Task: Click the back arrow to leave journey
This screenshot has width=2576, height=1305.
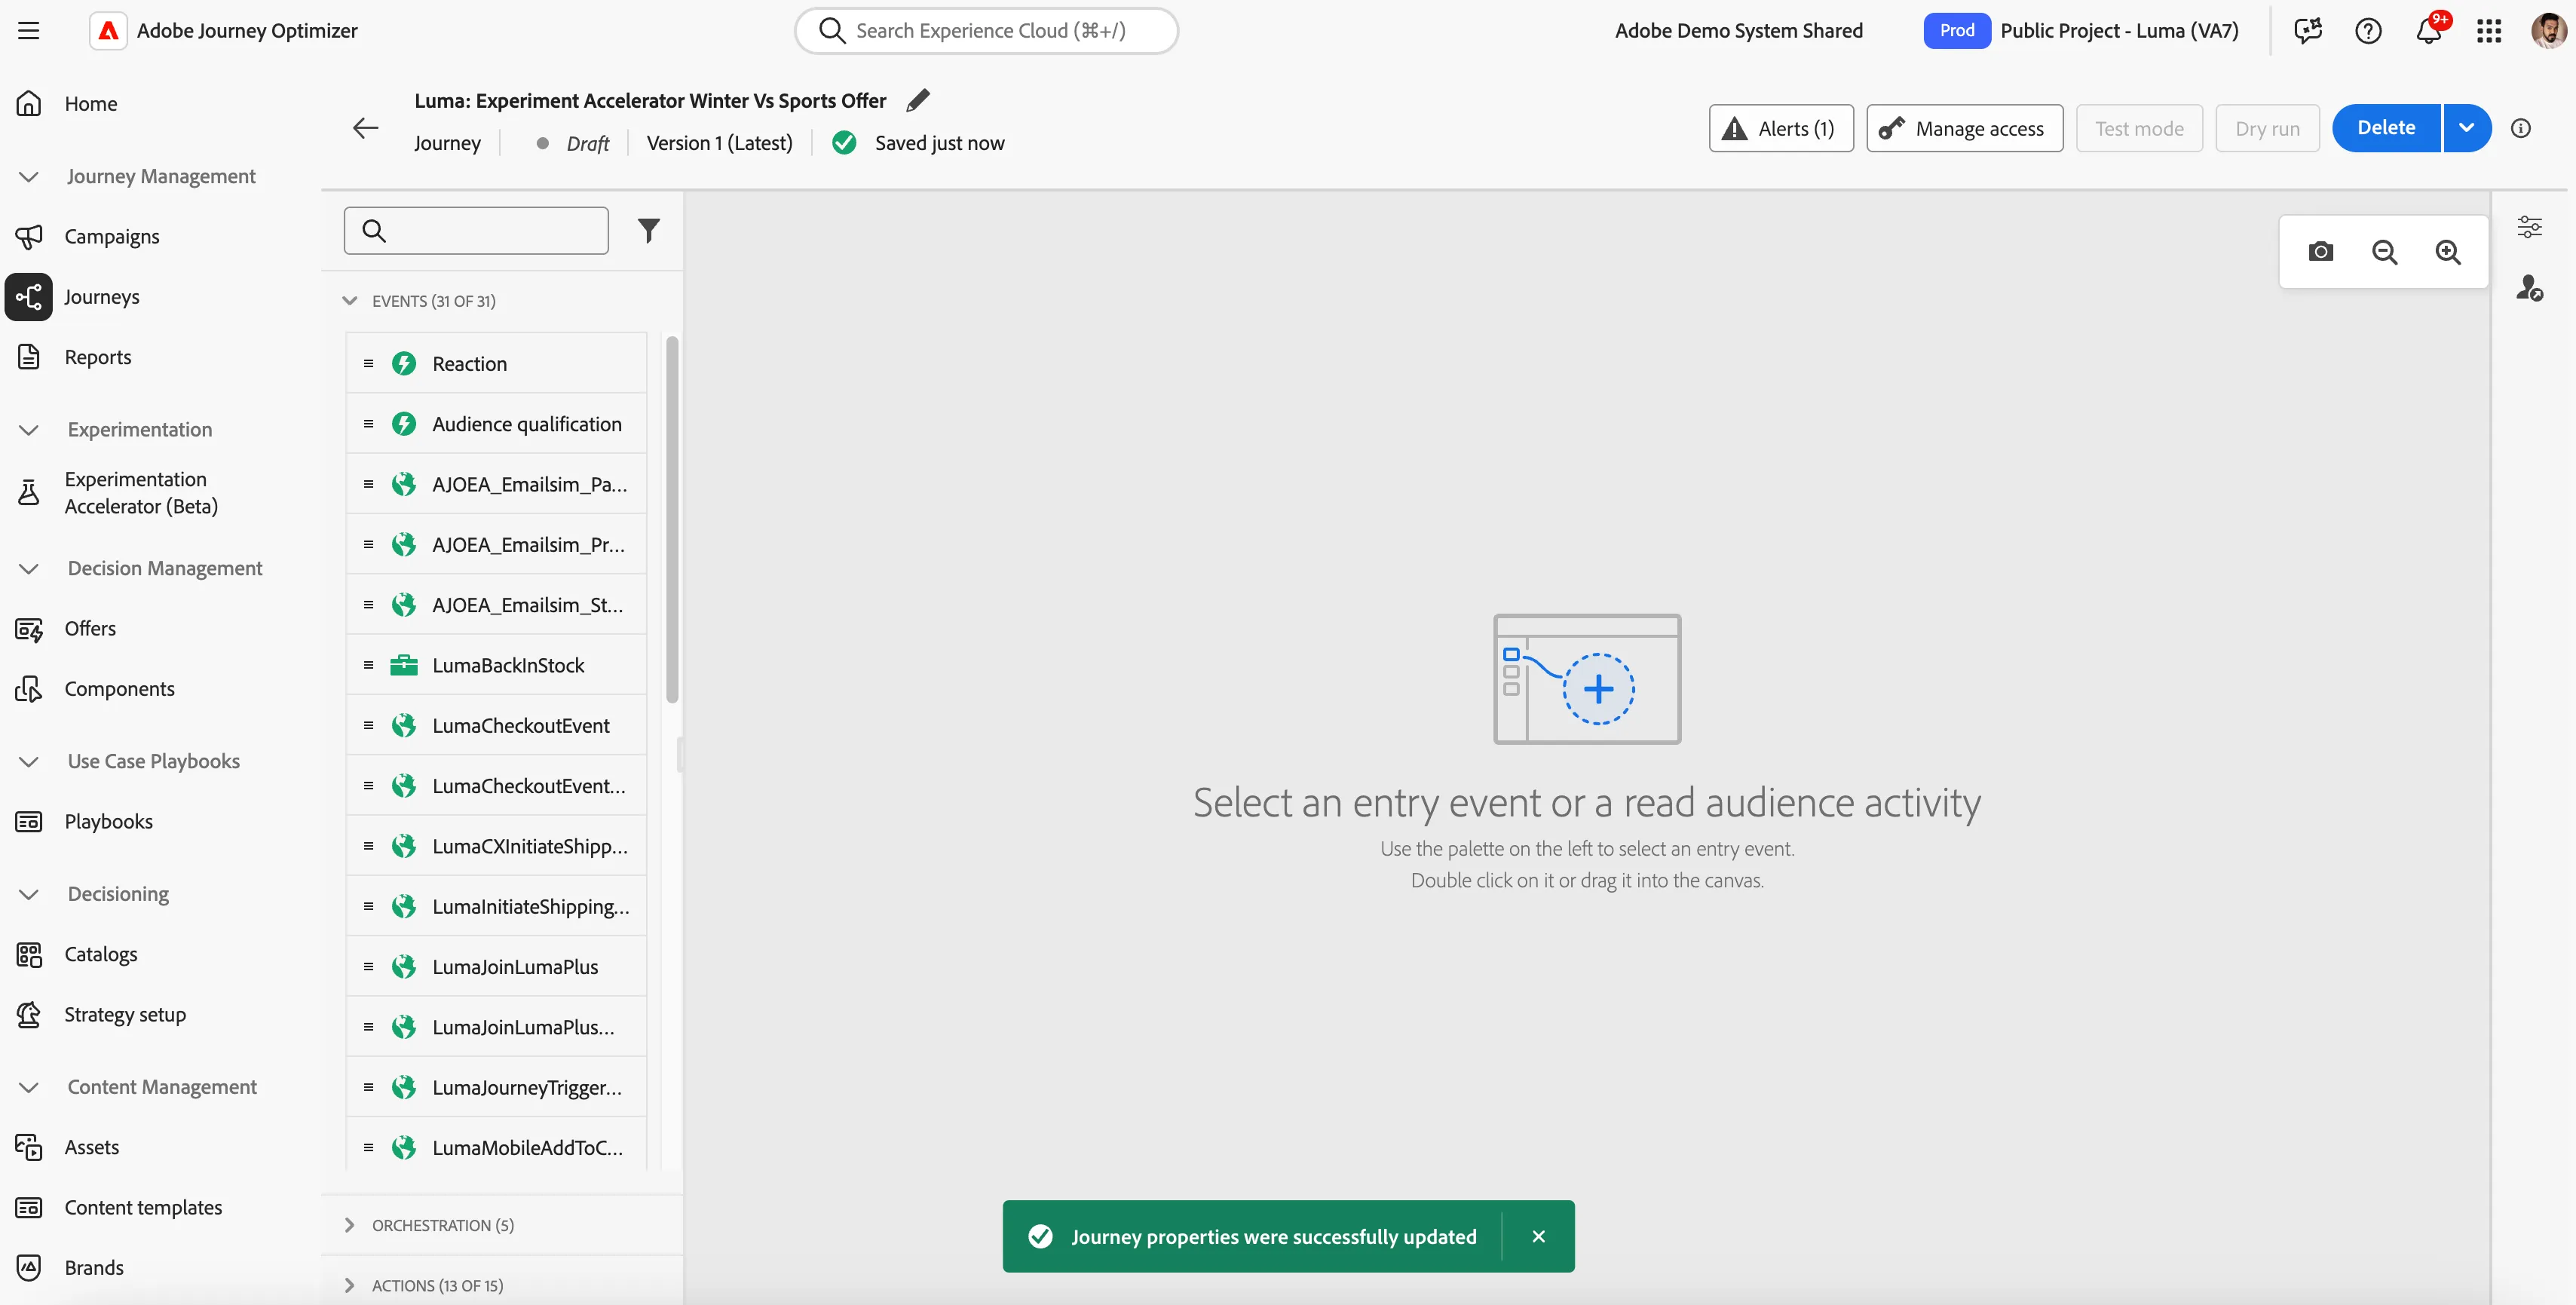Action: [x=366, y=128]
